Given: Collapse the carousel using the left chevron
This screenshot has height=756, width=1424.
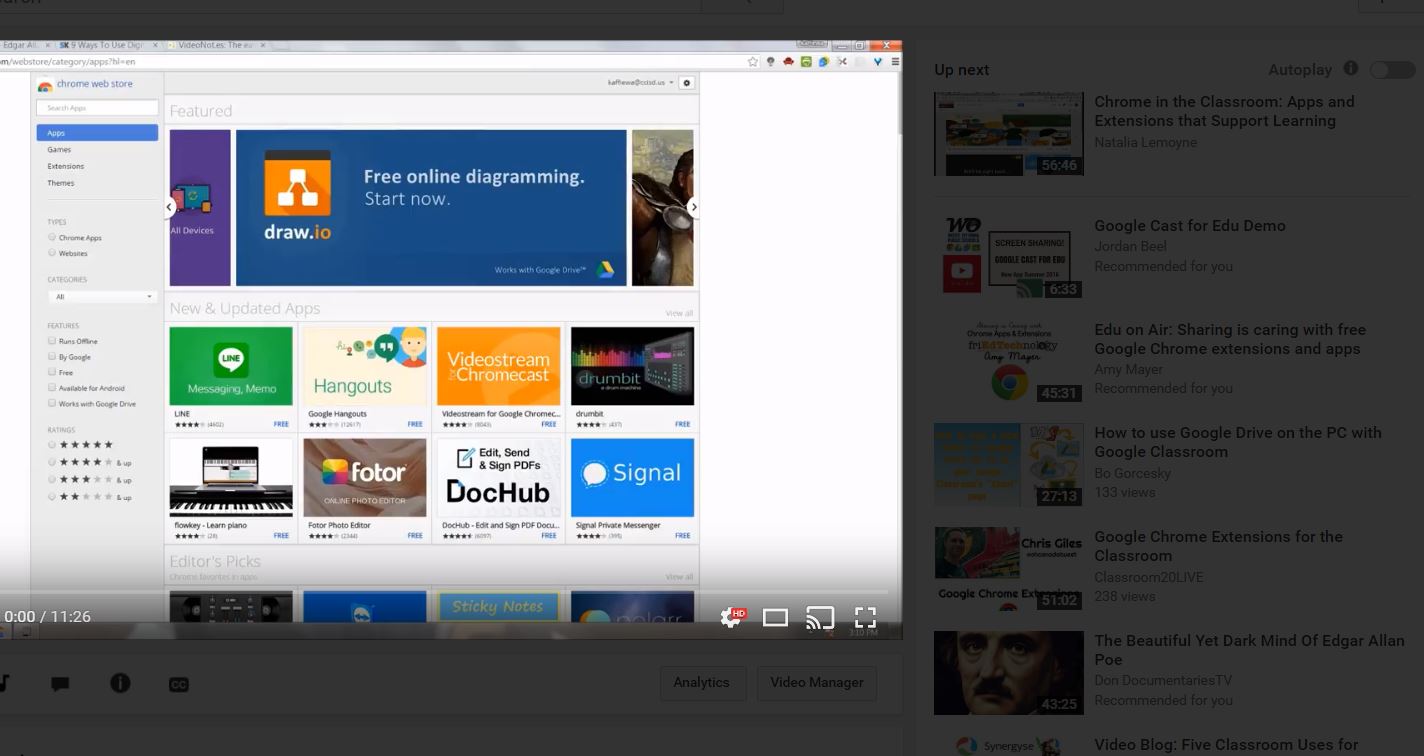Looking at the screenshot, I should (170, 207).
